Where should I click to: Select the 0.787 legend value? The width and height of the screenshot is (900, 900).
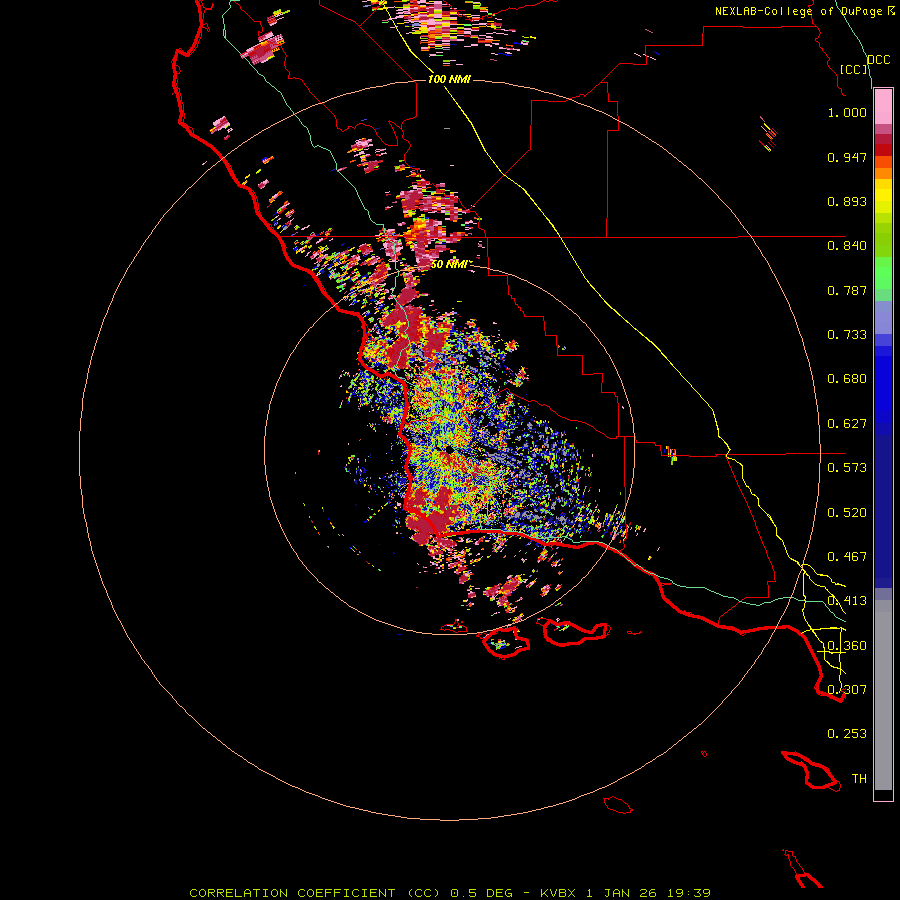pos(847,290)
